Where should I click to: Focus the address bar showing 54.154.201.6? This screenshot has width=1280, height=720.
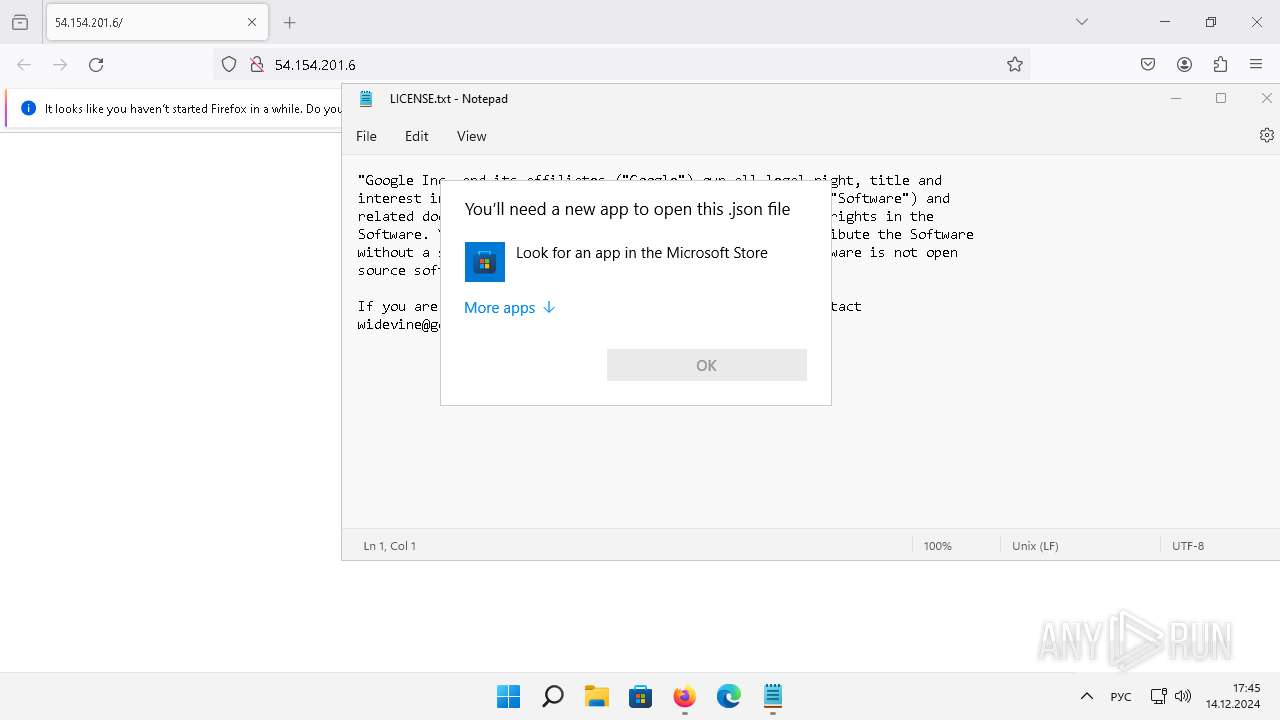pyautogui.click(x=622, y=64)
